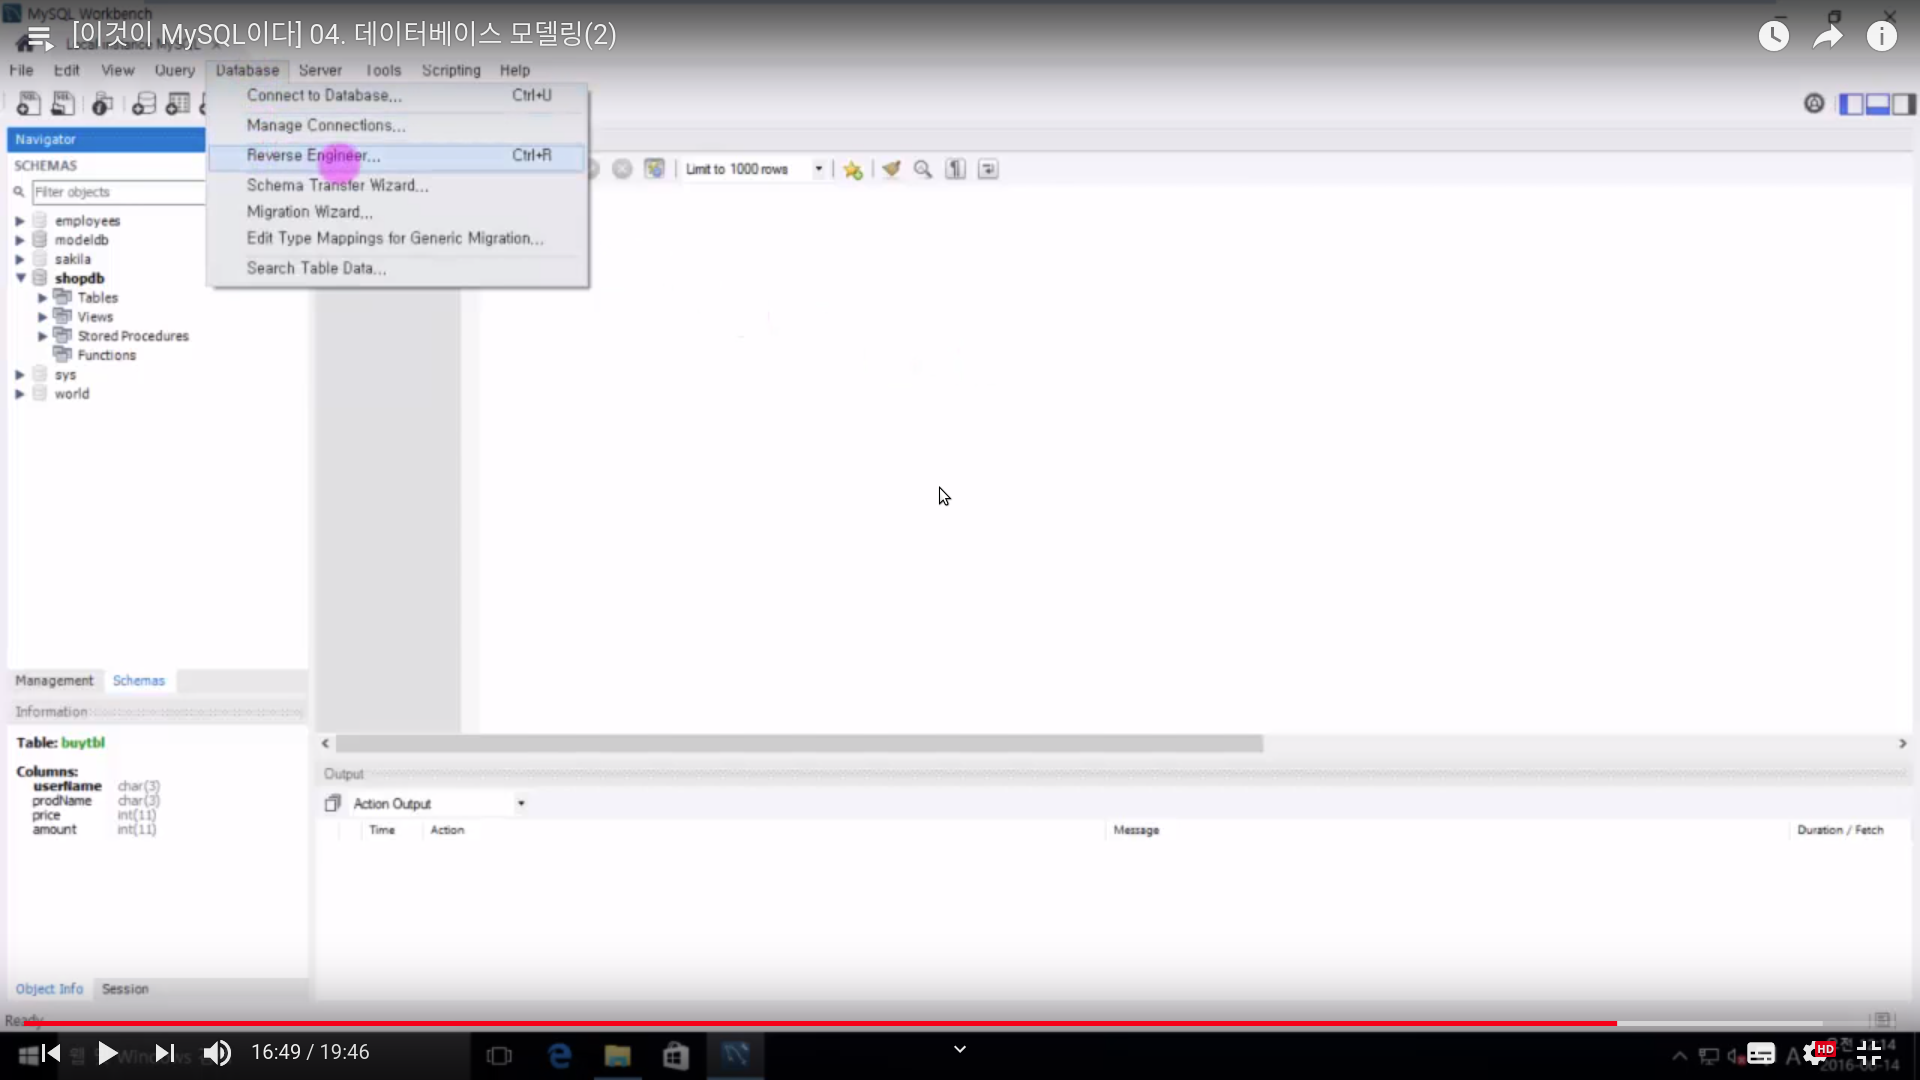
Task: Select Reverse Engineer menu entry
Action: point(397,156)
